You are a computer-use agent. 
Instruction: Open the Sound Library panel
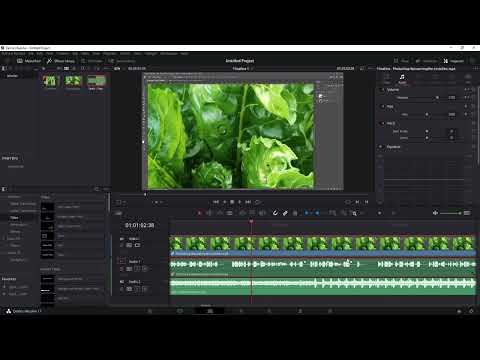click(x=122, y=61)
